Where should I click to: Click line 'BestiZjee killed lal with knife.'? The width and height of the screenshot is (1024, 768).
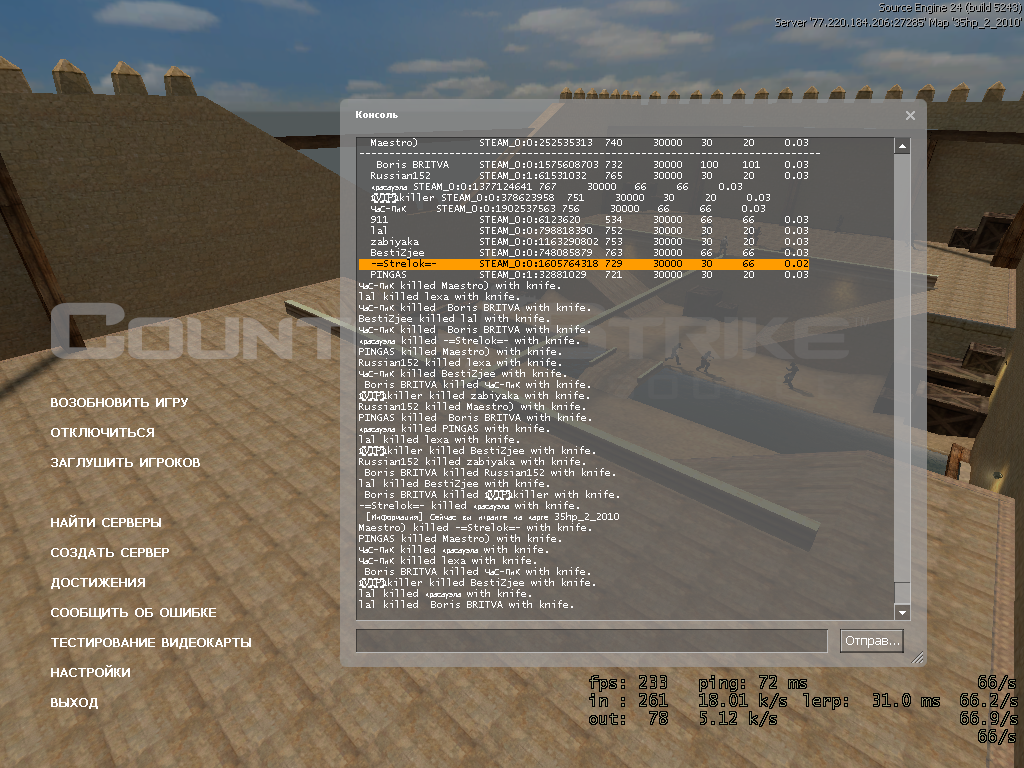(454, 319)
